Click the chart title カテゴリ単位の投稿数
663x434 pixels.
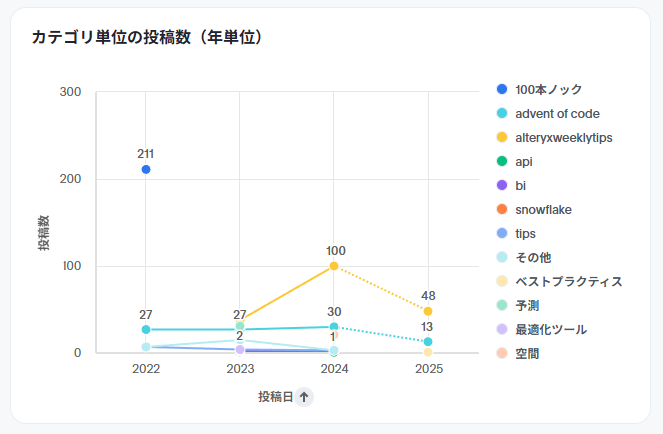point(147,38)
